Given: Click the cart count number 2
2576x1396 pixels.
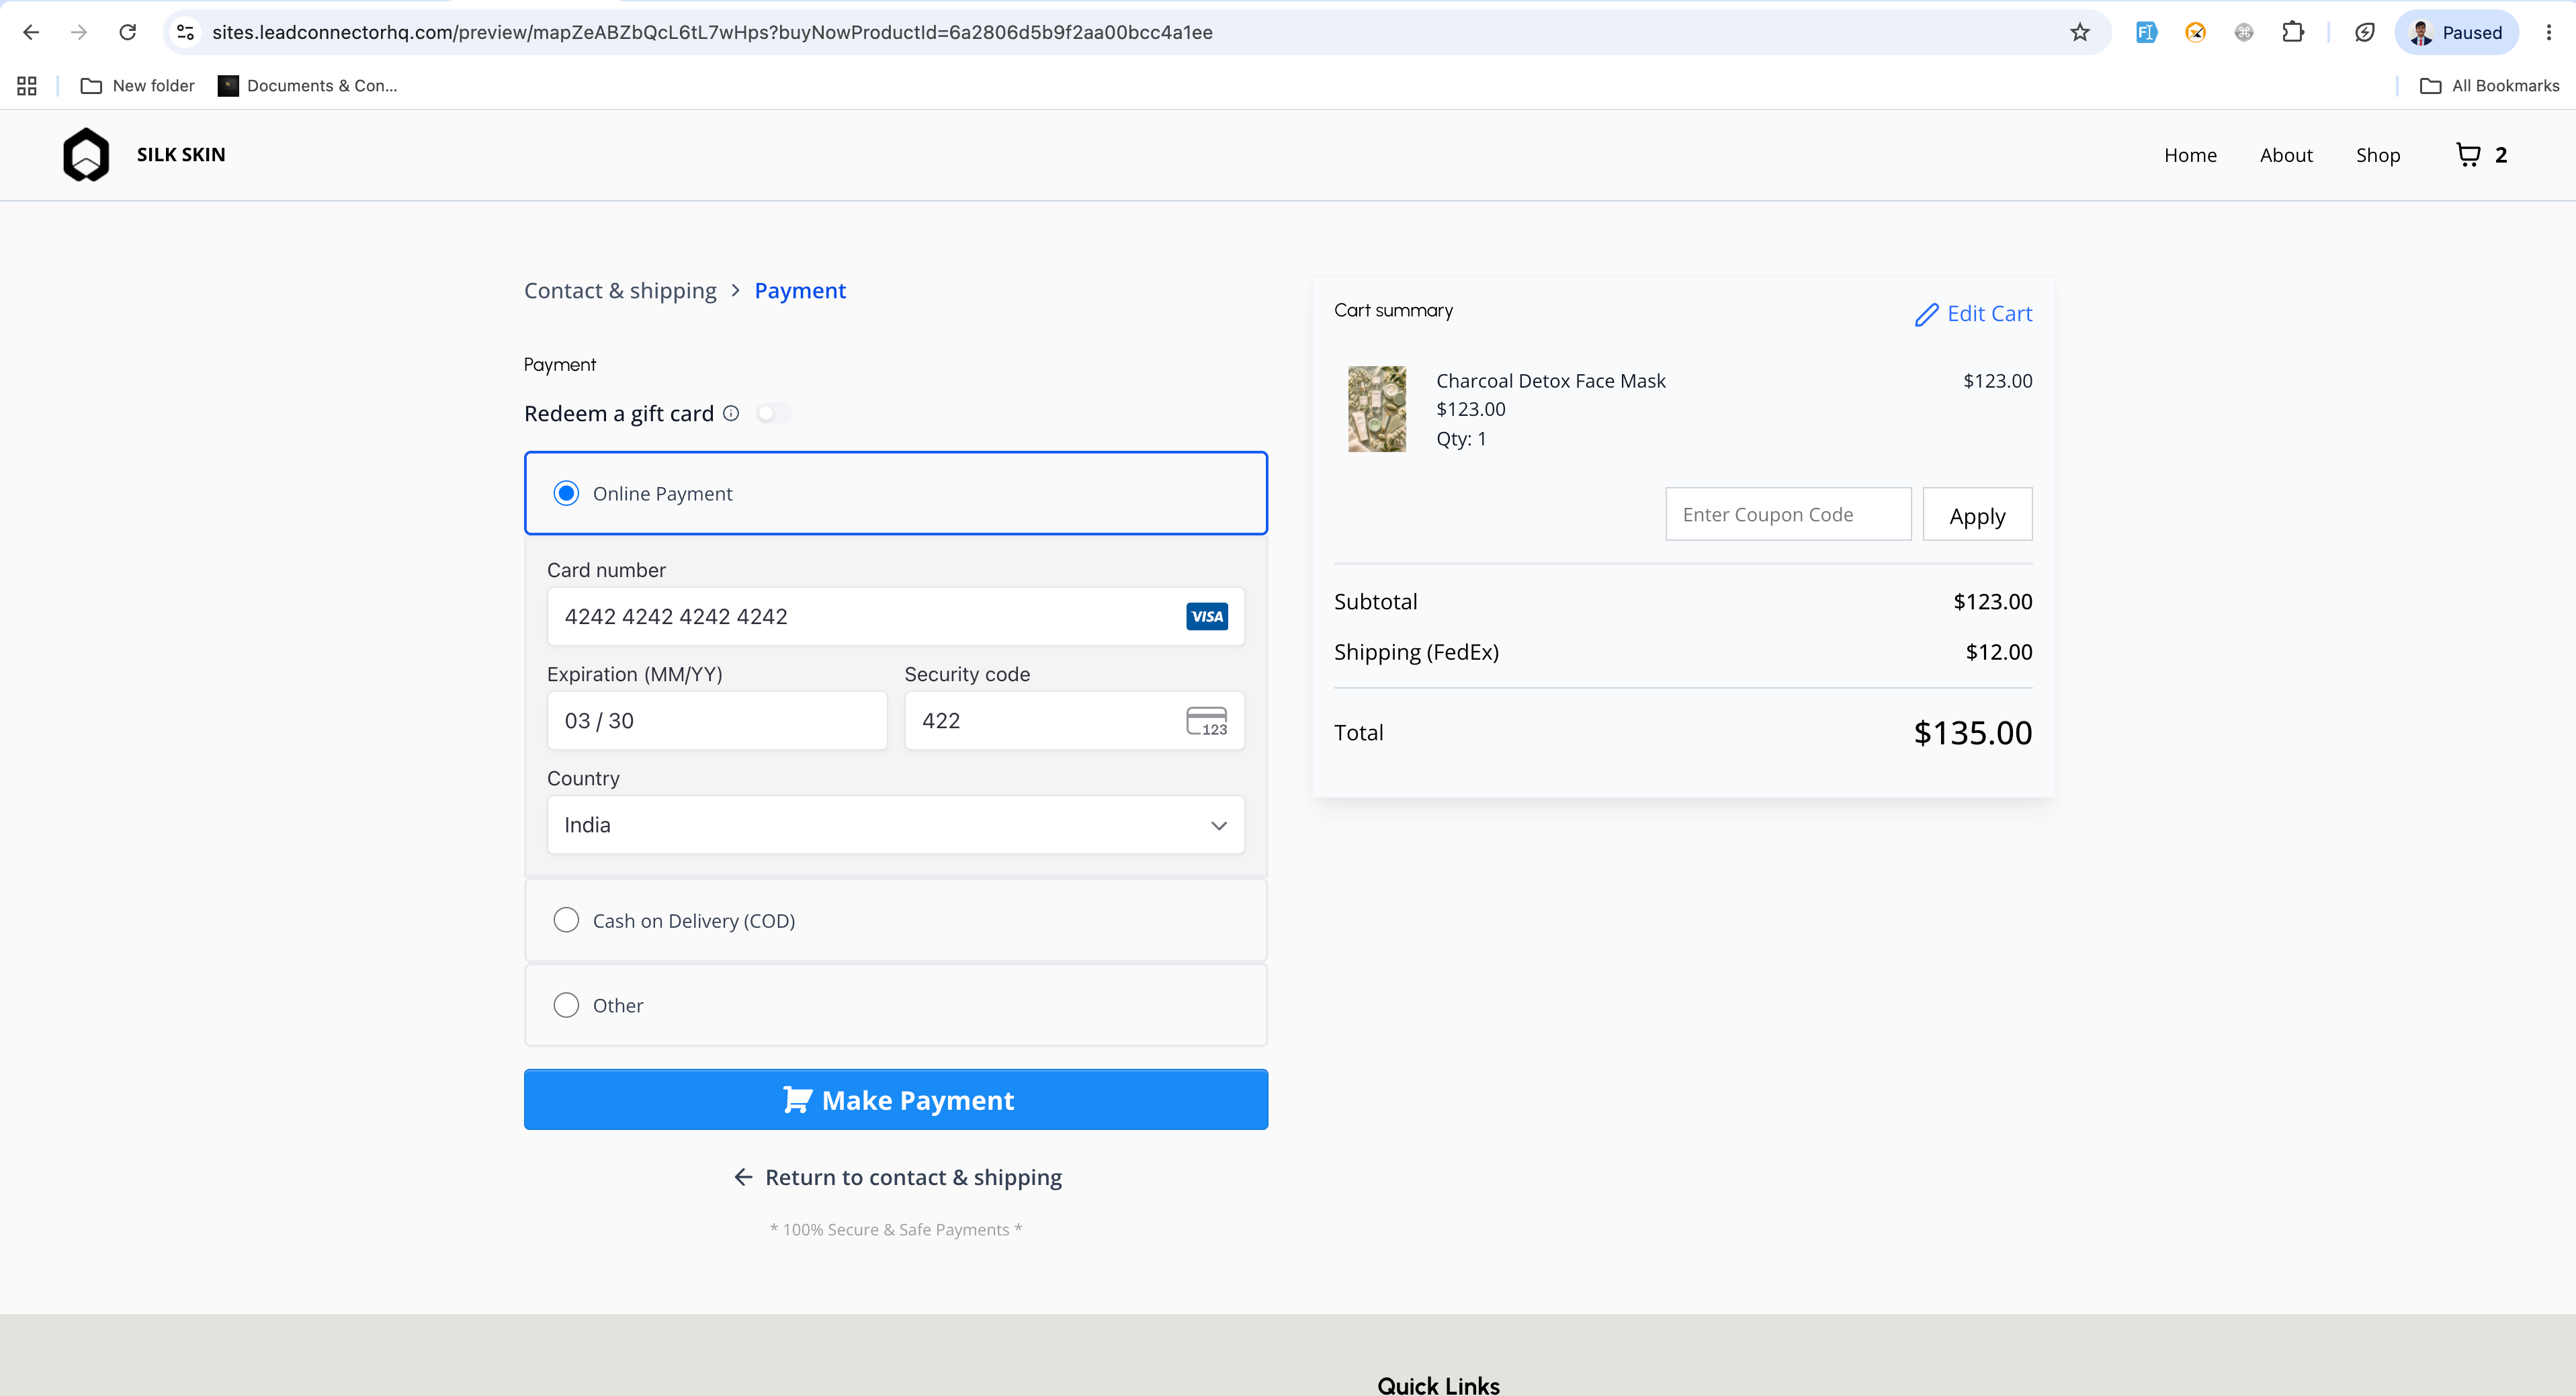Looking at the screenshot, I should pos(2500,155).
